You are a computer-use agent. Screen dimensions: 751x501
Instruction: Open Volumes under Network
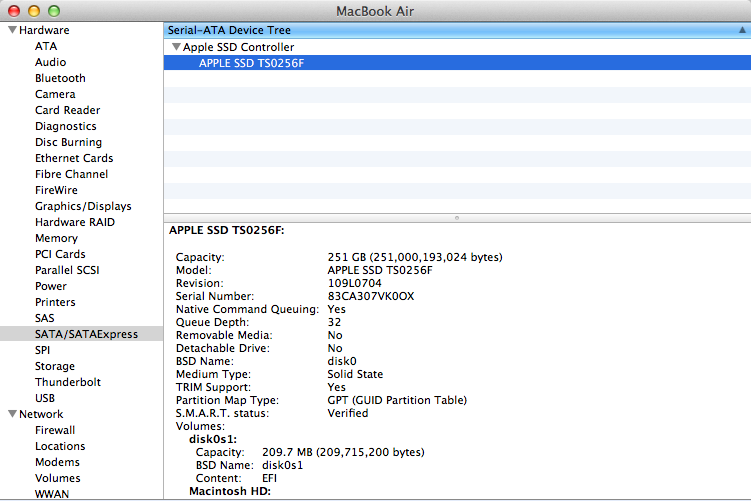coord(57,478)
